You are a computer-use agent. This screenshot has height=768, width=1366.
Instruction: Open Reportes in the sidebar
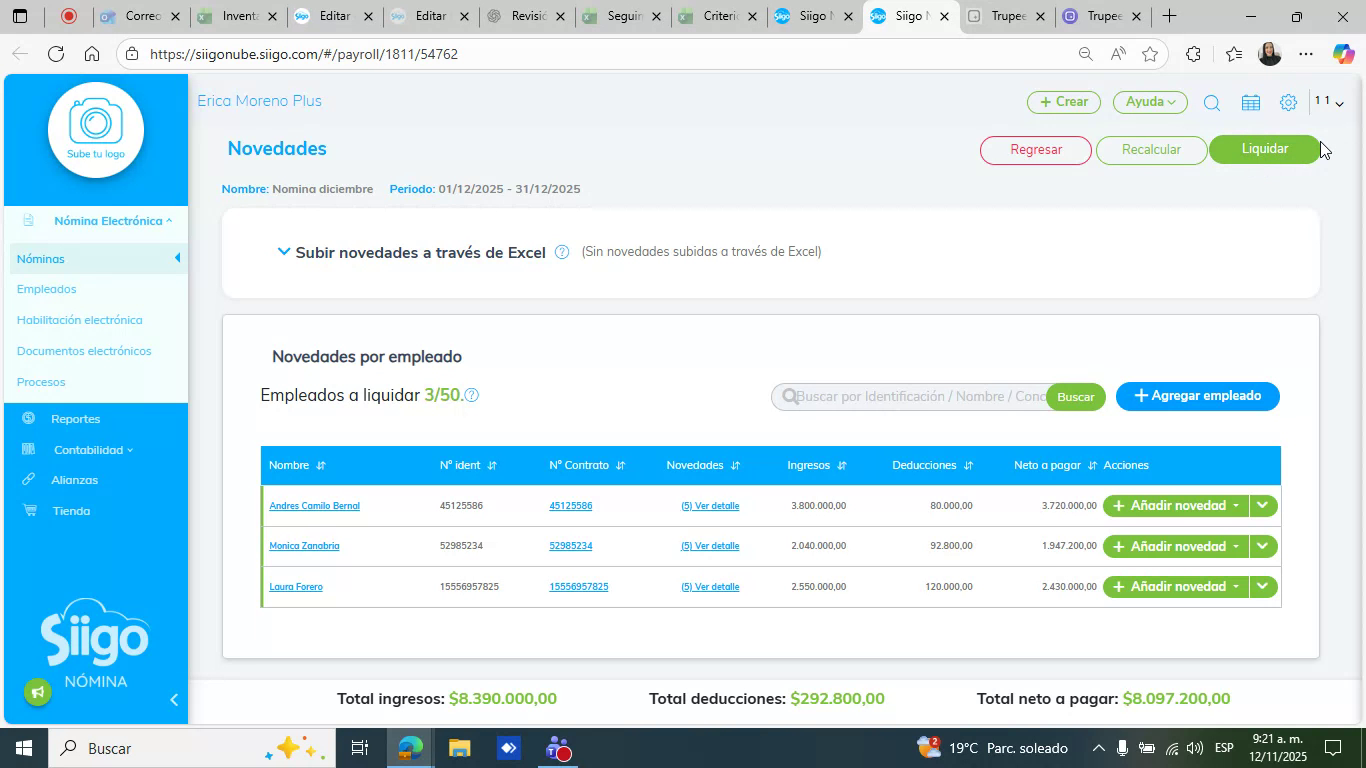(76, 419)
